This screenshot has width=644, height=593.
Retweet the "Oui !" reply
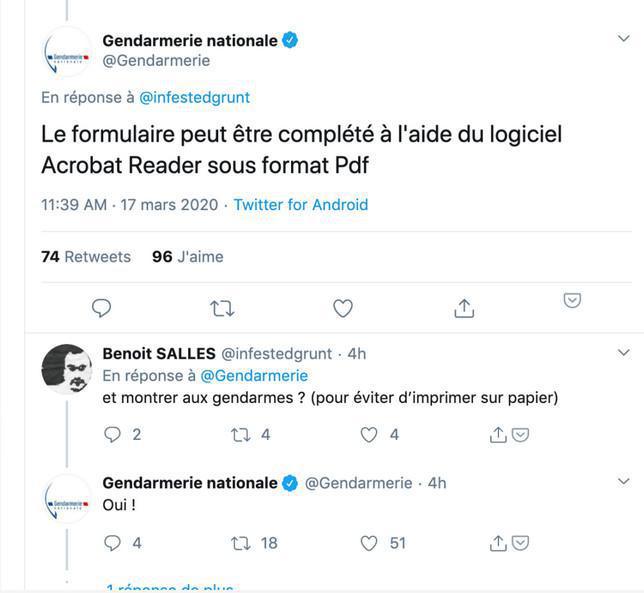[240, 543]
